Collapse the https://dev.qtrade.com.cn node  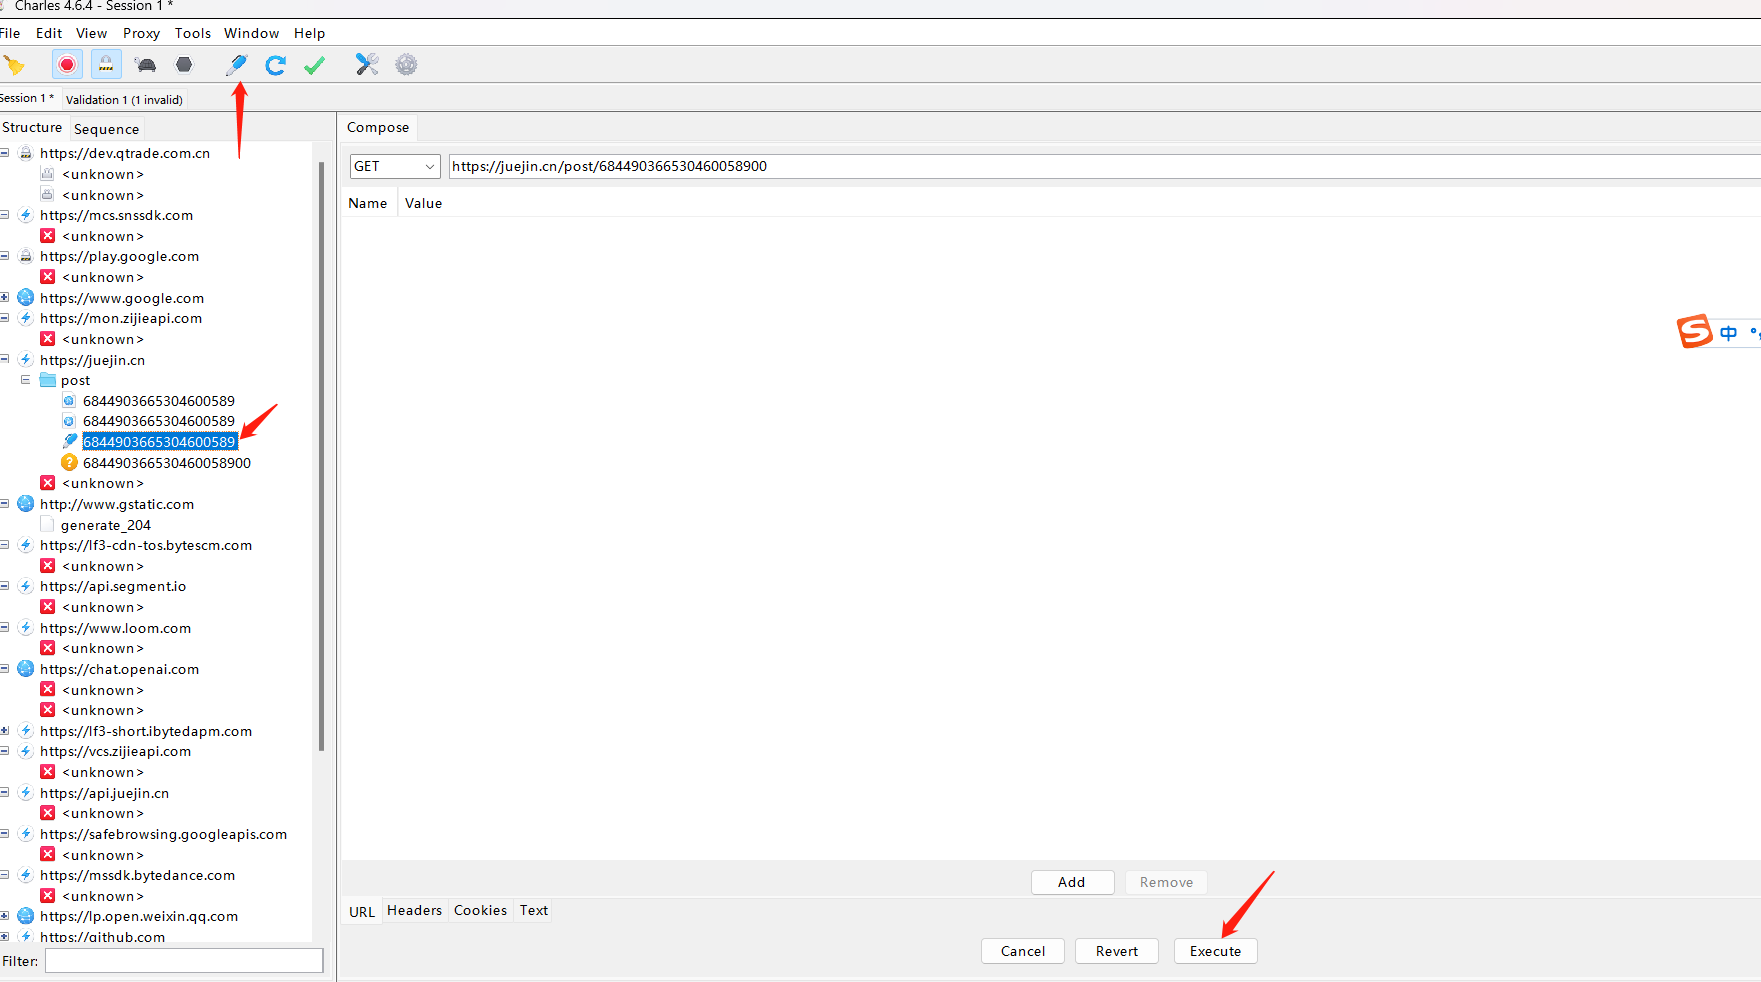point(5,153)
